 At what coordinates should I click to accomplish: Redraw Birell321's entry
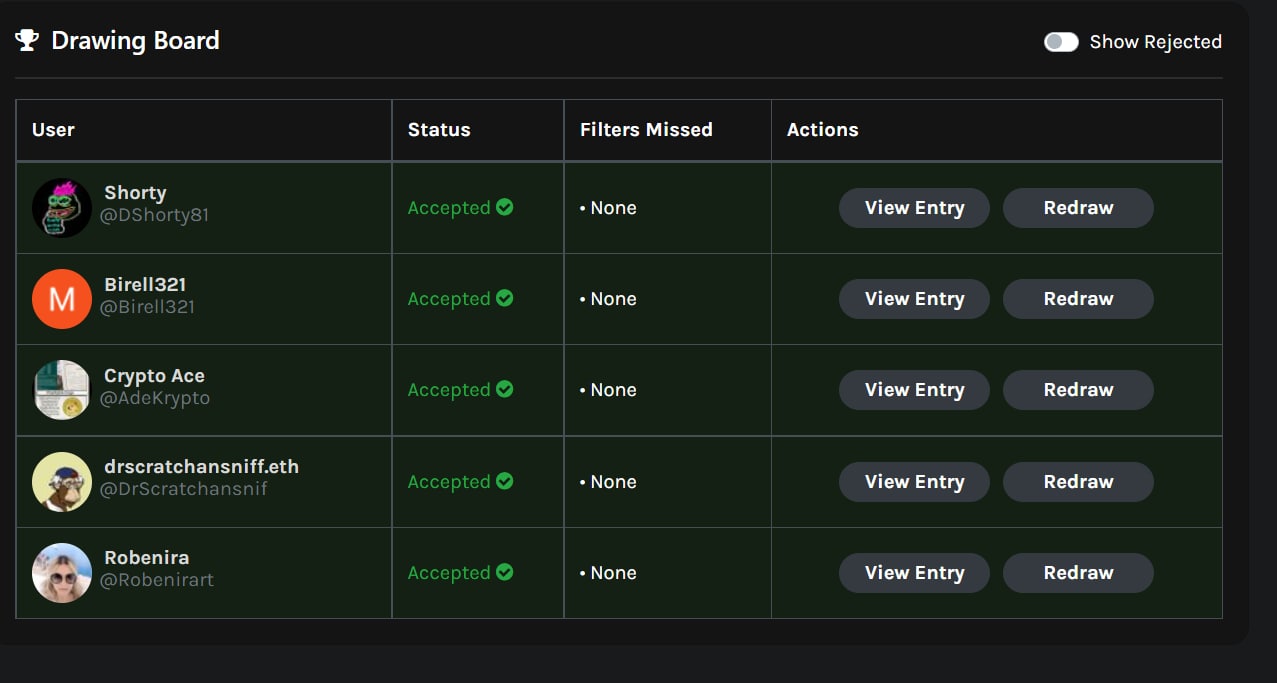pos(1078,299)
